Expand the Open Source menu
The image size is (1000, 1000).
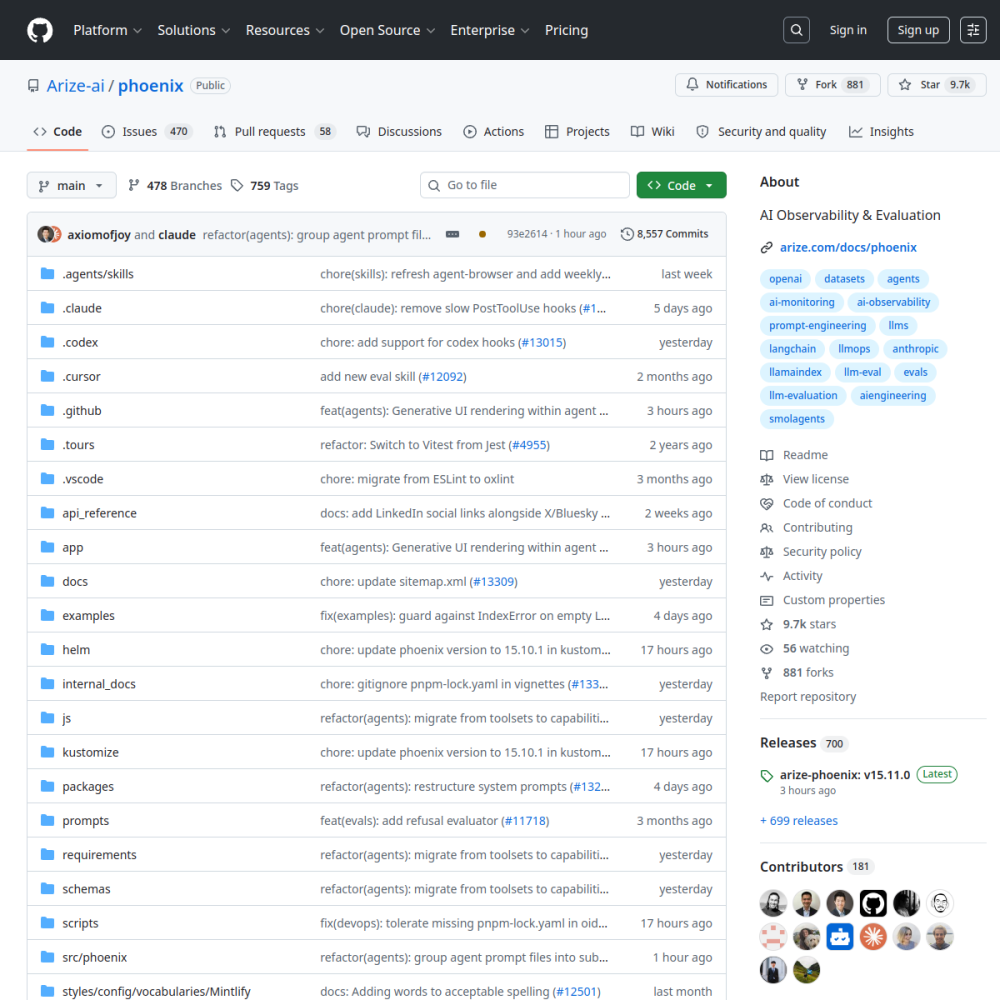(x=387, y=30)
